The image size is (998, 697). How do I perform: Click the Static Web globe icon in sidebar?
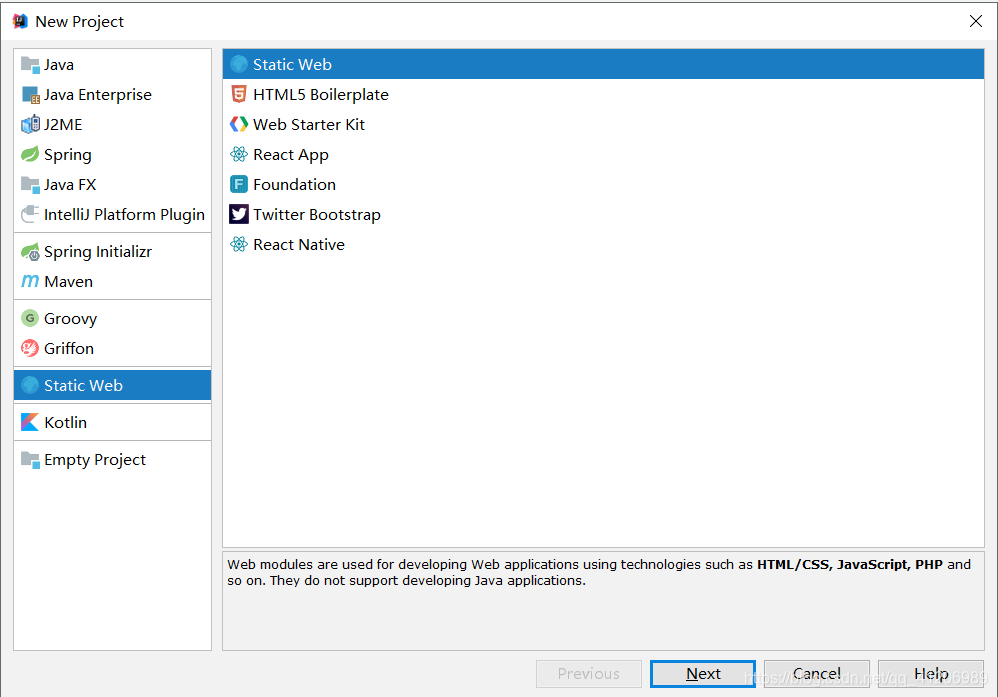pyautogui.click(x=30, y=385)
